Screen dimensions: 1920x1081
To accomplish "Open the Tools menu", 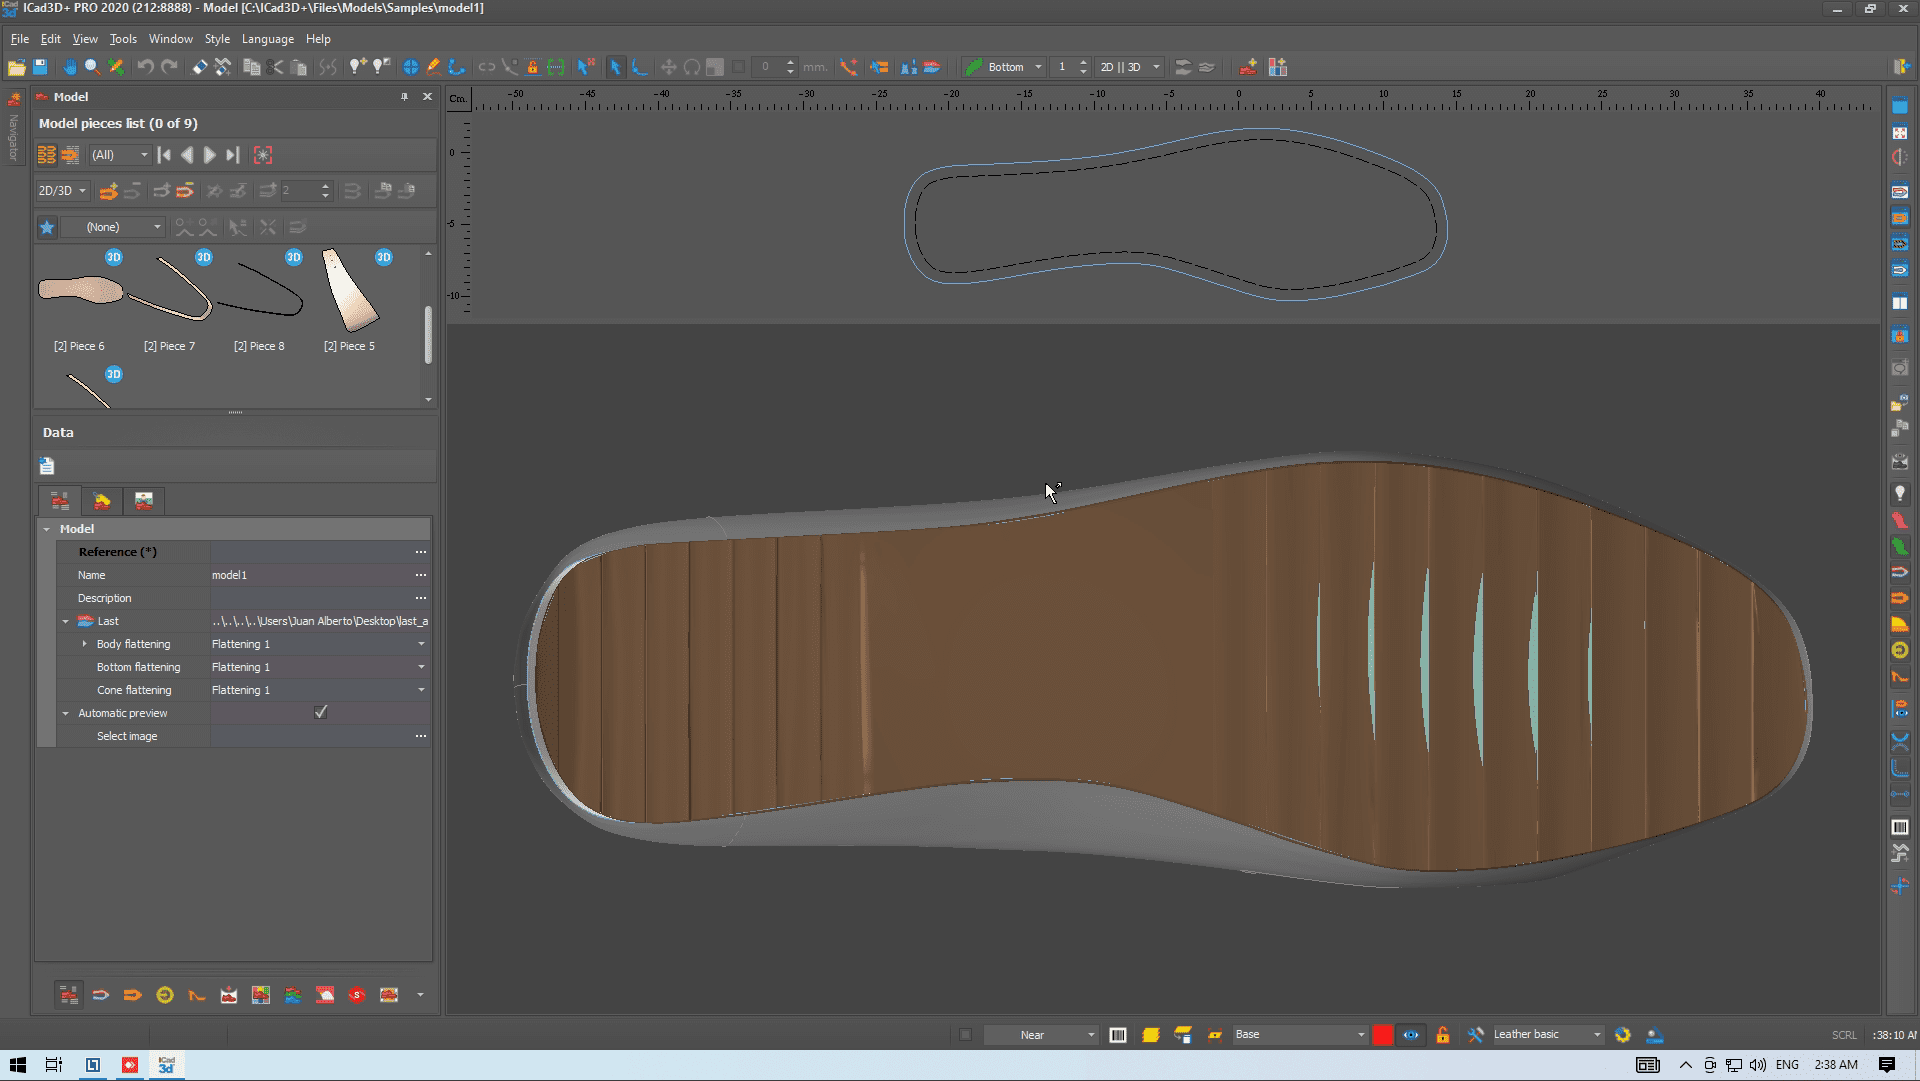I will (x=122, y=39).
